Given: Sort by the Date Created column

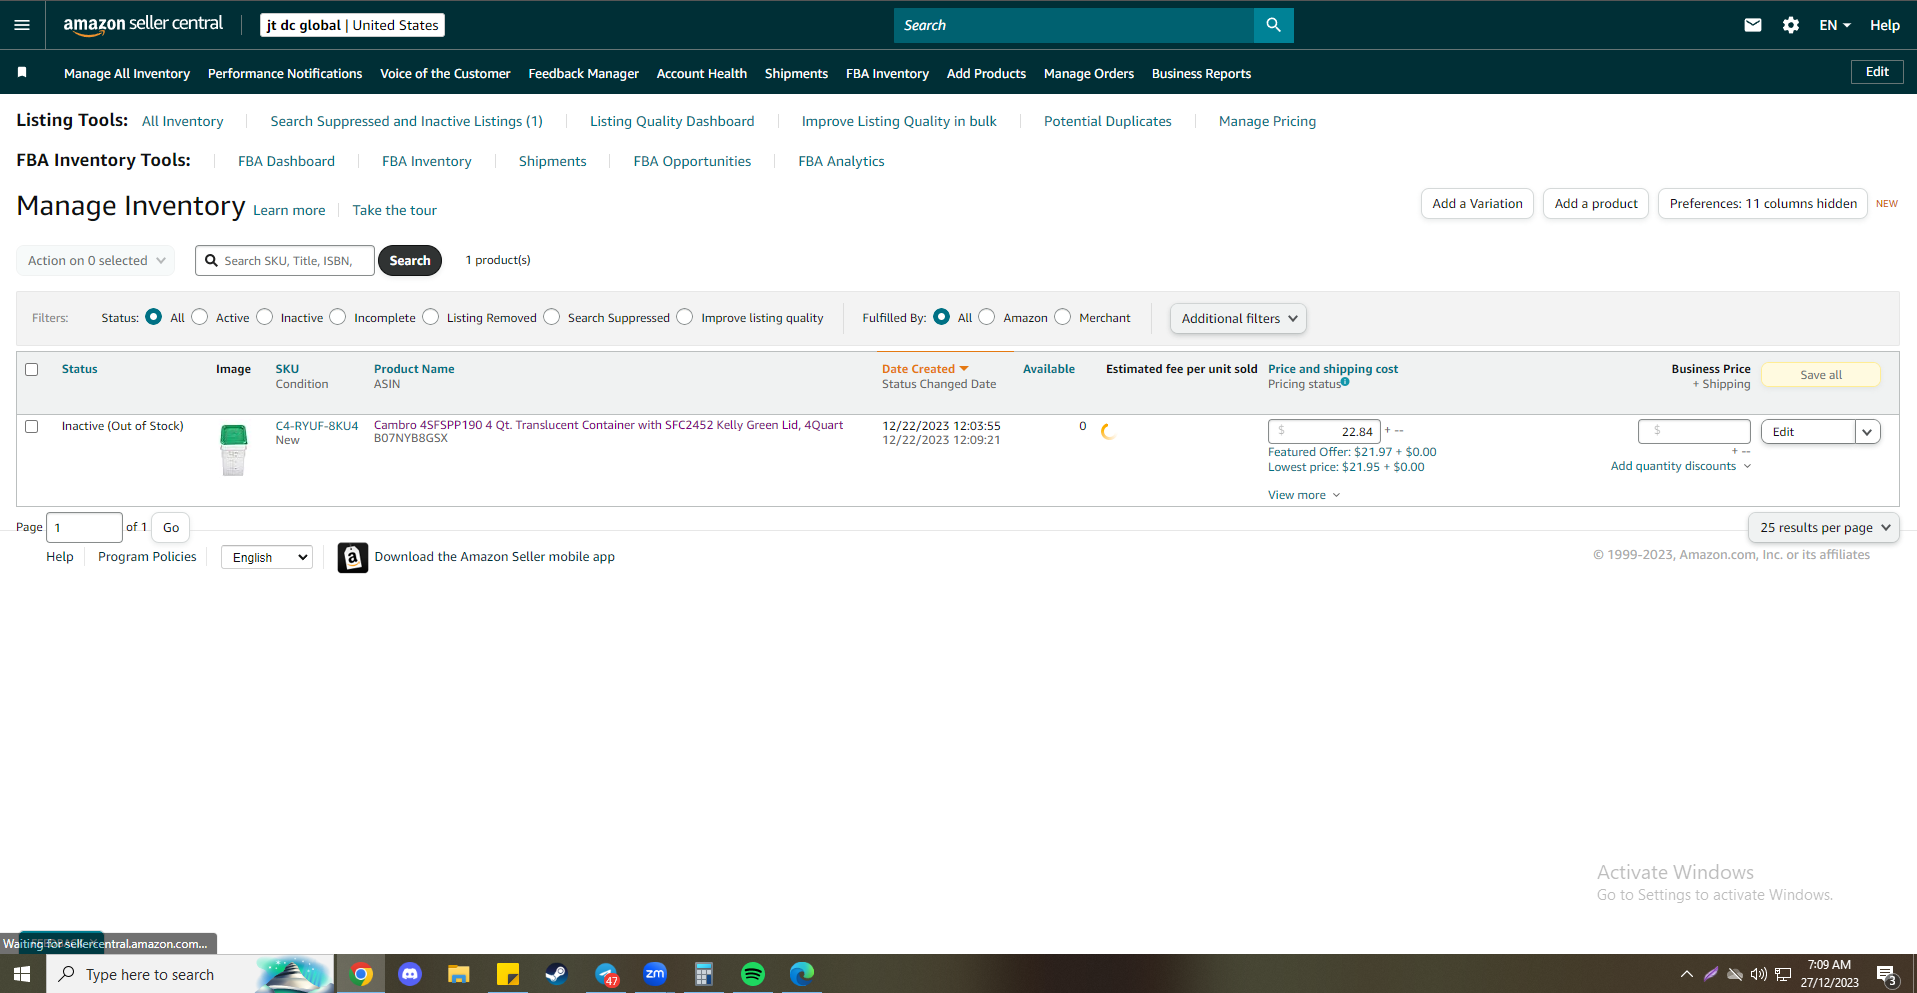Looking at the screenshot, I should click(925, 369).
